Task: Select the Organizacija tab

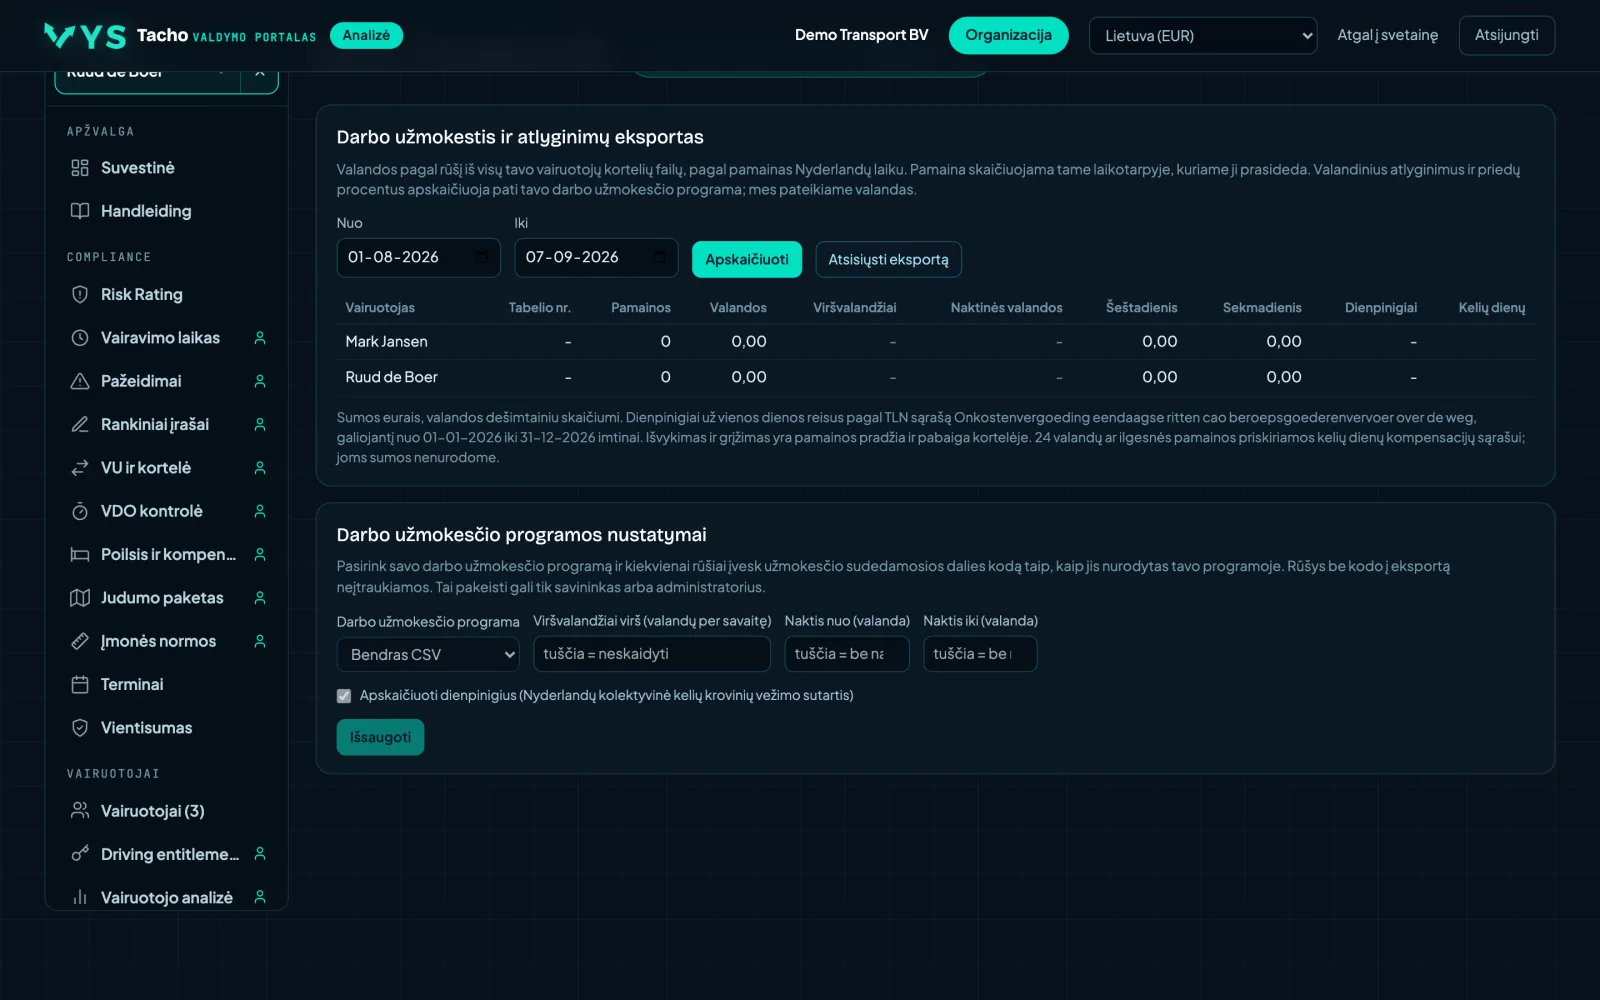Action: point(1008,35)
